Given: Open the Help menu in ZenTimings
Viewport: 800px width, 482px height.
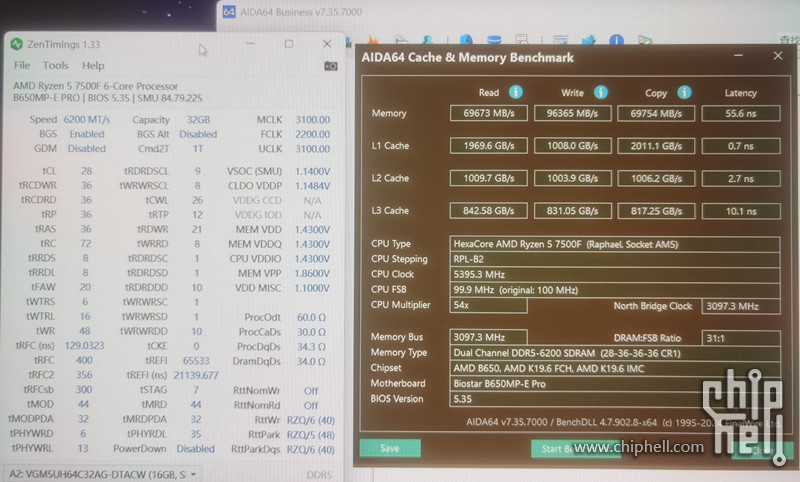Looking at the screenshot, I should 93,65.
